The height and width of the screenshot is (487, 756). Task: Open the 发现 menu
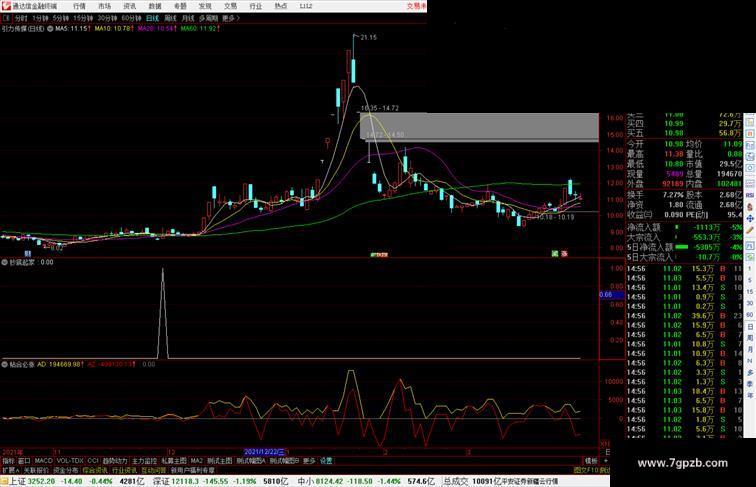point(205,6)
